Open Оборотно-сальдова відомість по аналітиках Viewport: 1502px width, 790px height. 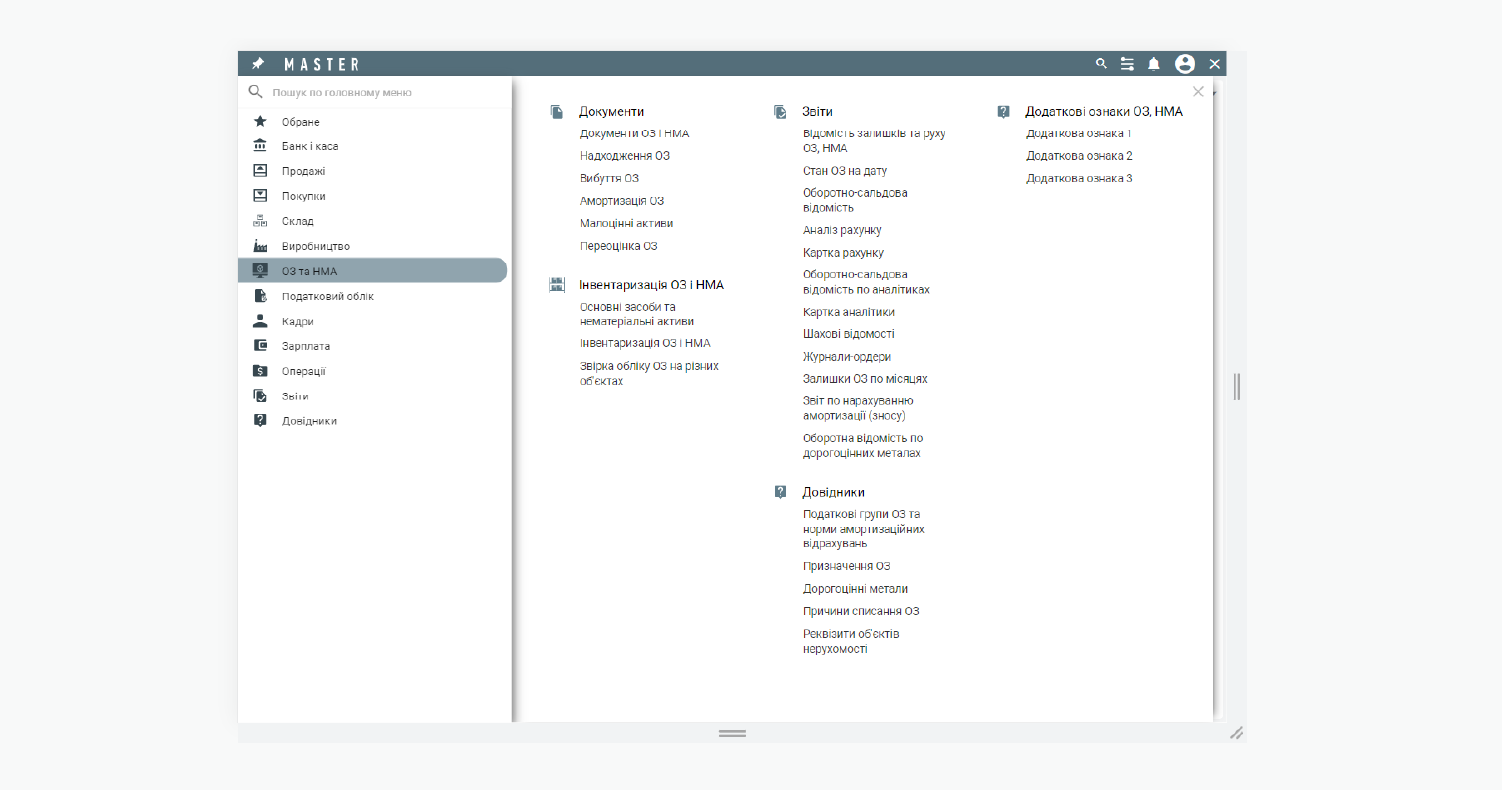(x=866, y=282)
